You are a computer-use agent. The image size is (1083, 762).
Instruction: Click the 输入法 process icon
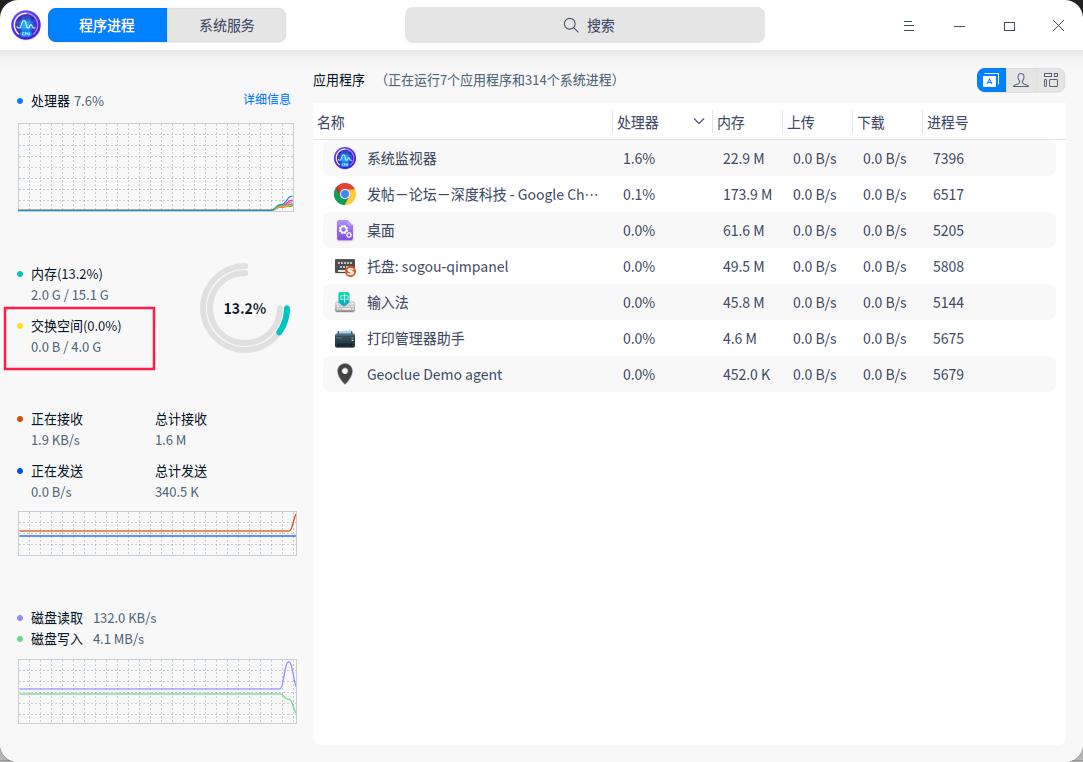click(x=345, y=303)
